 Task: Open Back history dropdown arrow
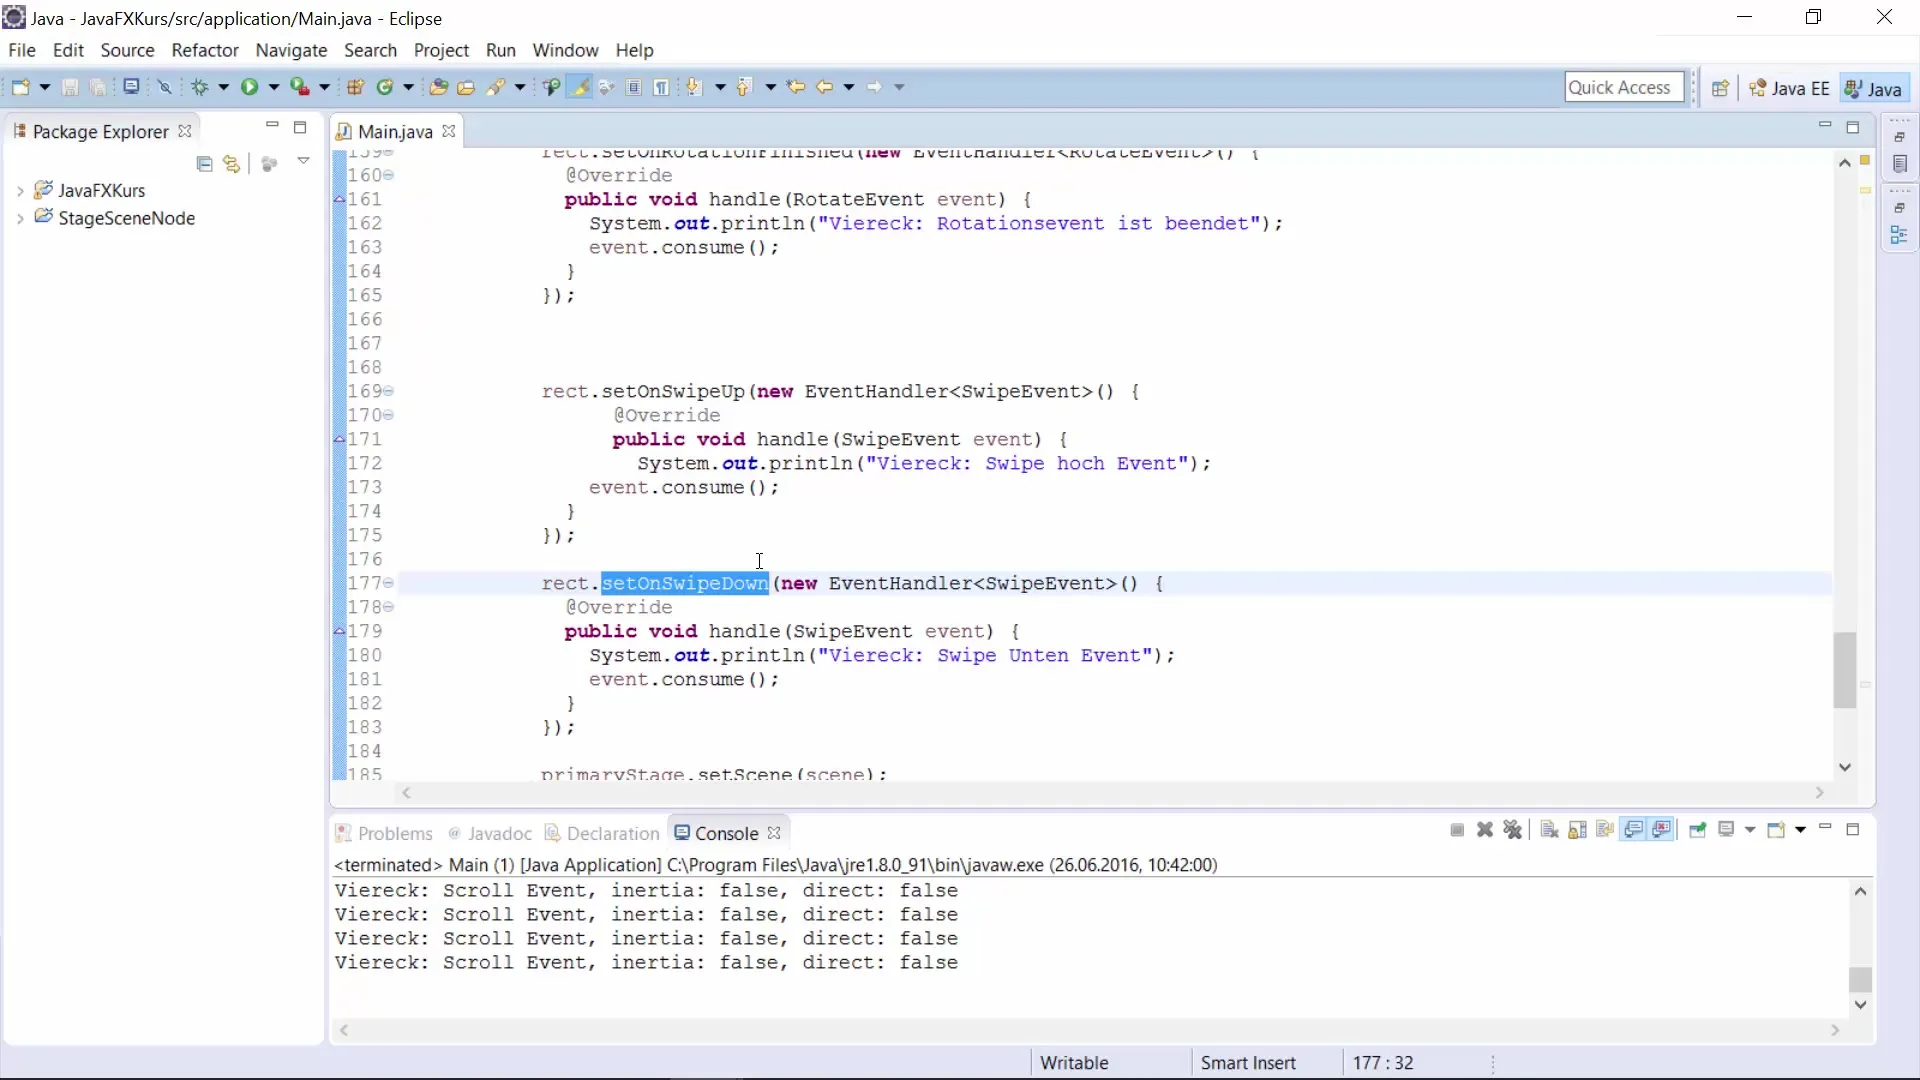click(849, 87)
